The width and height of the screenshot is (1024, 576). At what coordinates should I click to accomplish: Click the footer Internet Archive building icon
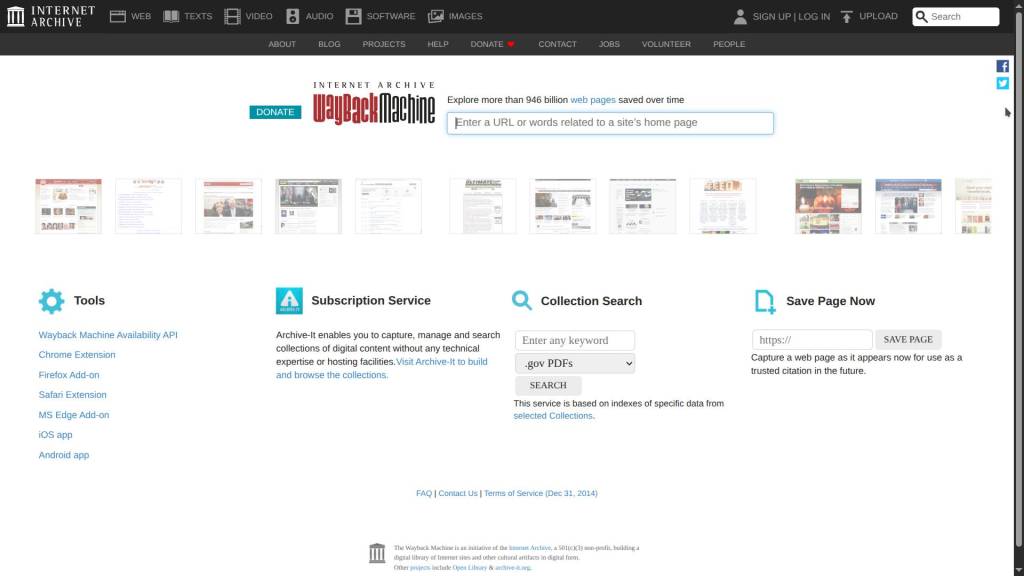click(x=377, y=553)
